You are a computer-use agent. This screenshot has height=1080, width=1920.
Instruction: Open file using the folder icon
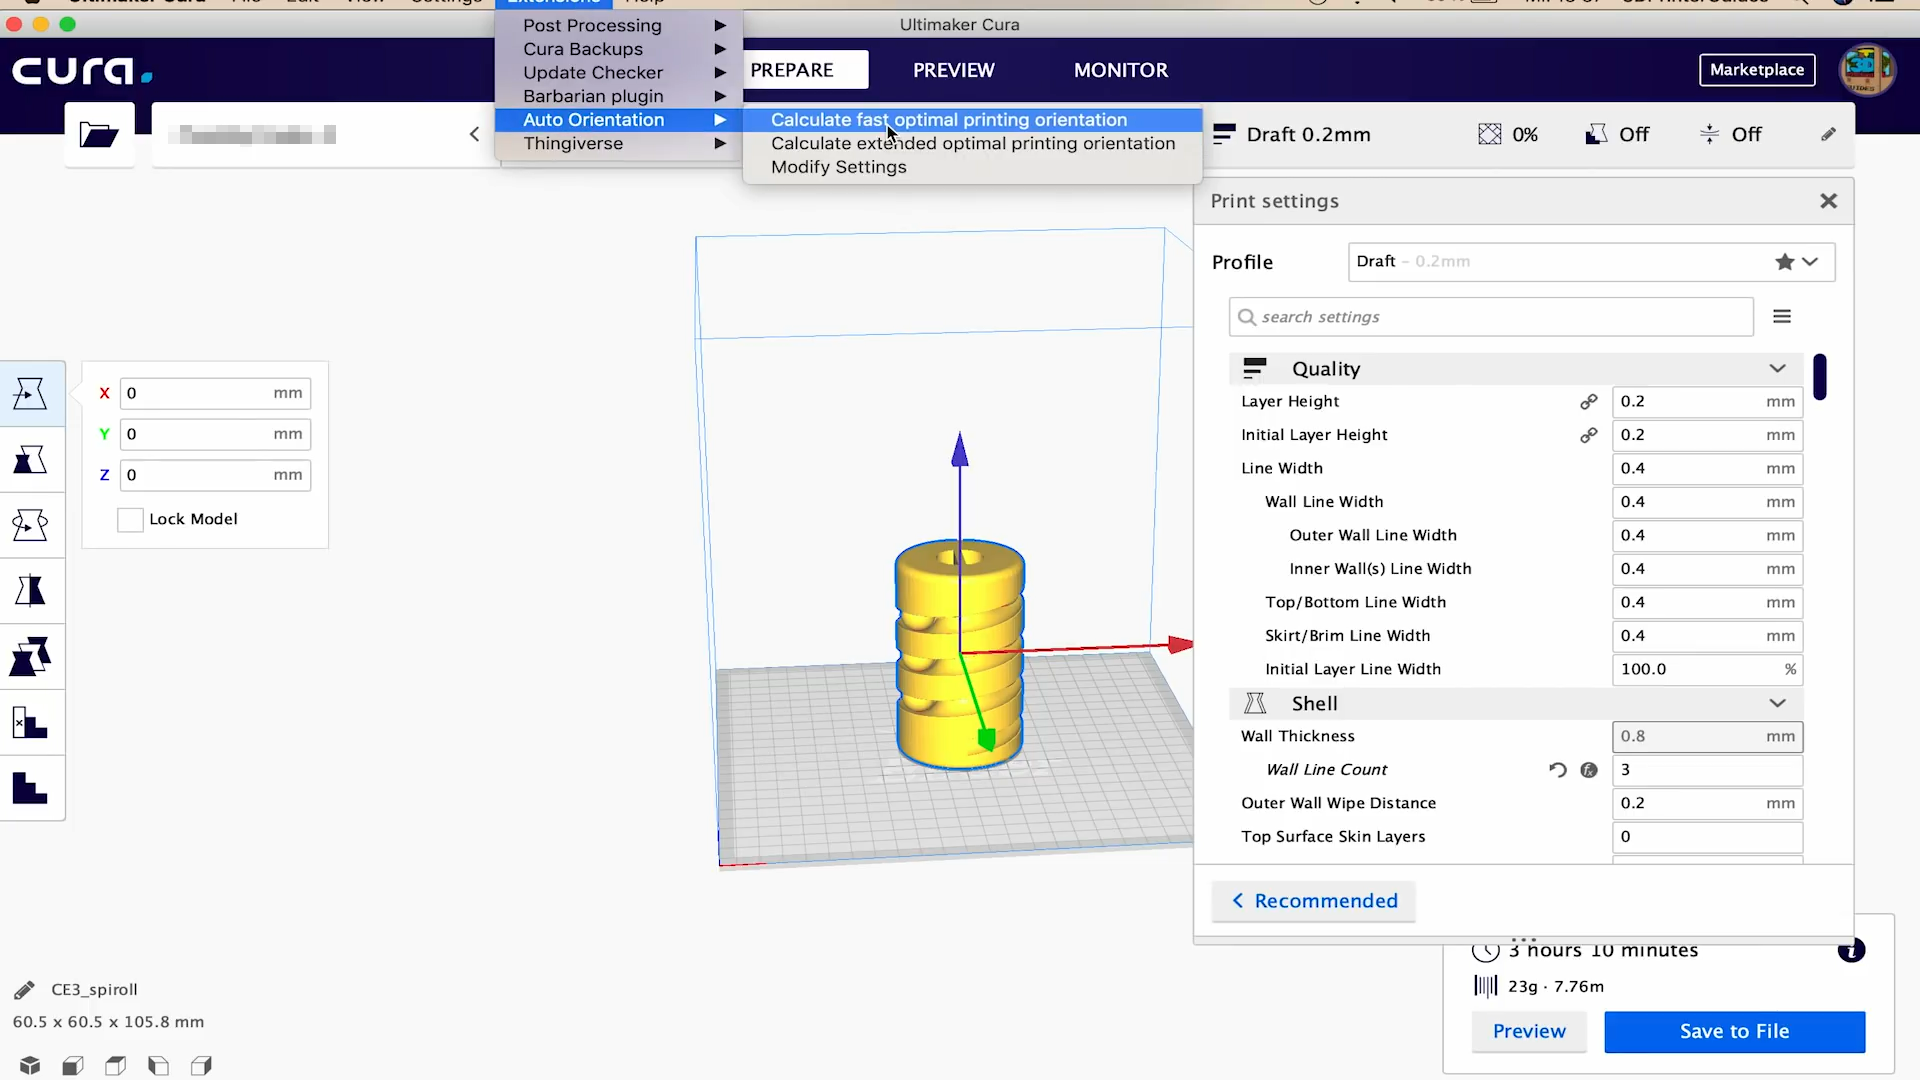(x=99, y=134)
